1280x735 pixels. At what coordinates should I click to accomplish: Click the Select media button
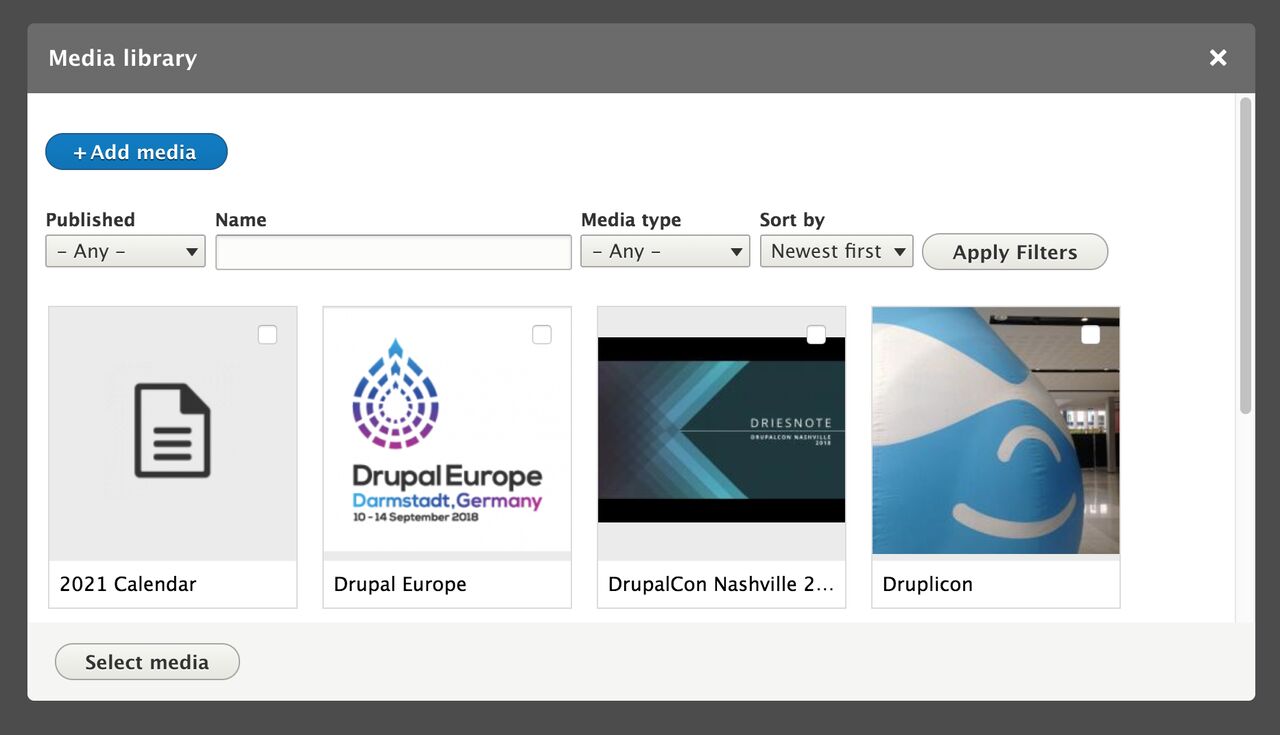click(x=147, y=661)
